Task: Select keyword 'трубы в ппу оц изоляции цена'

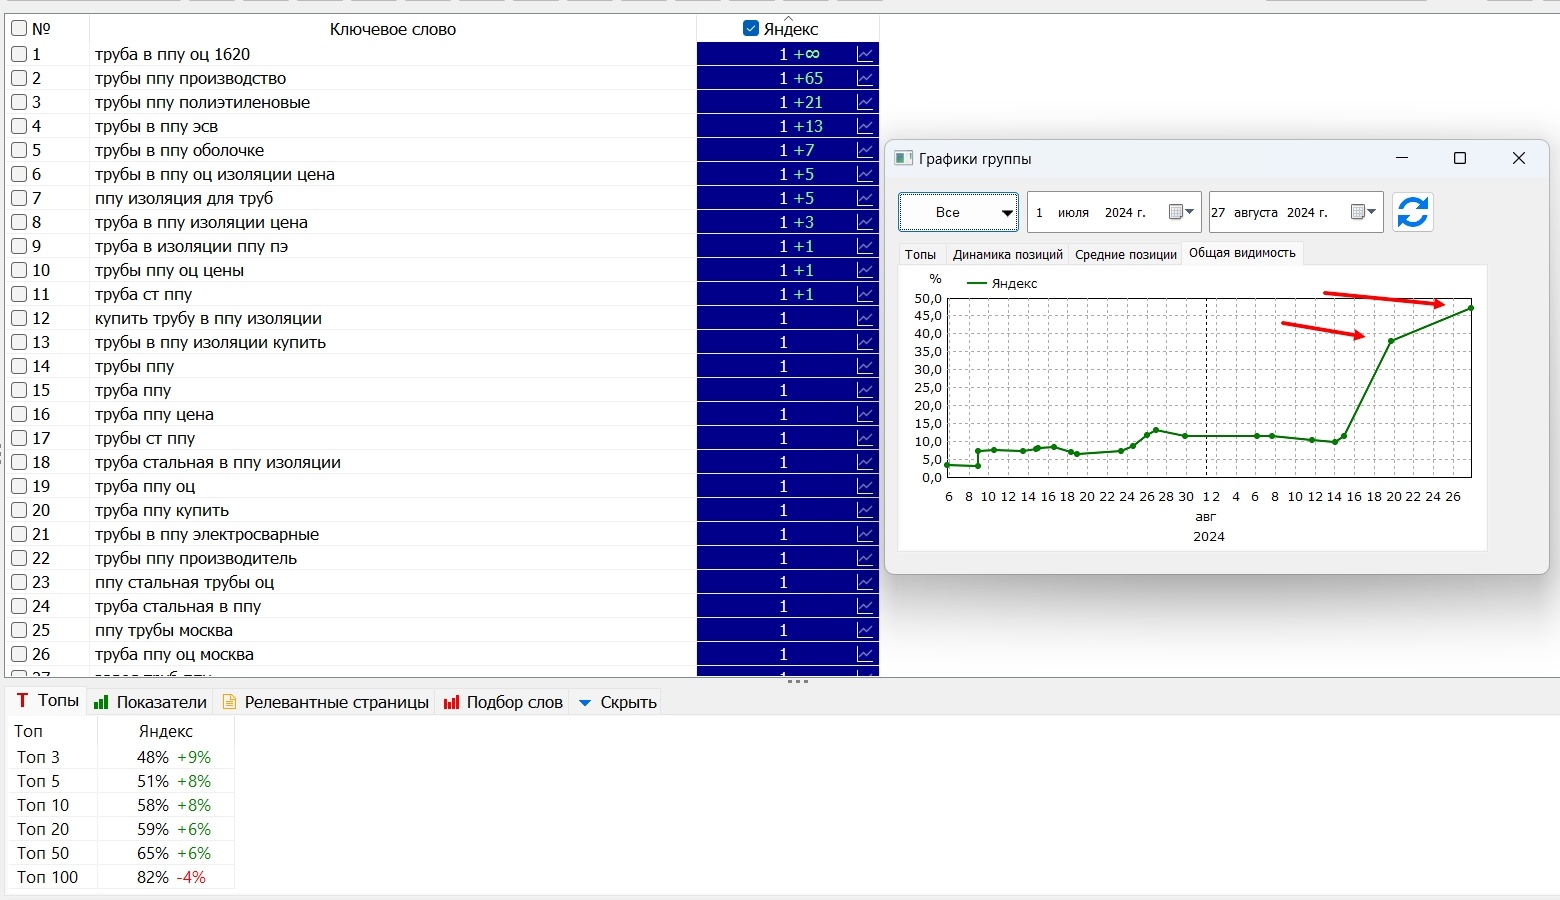Action: 215,174
